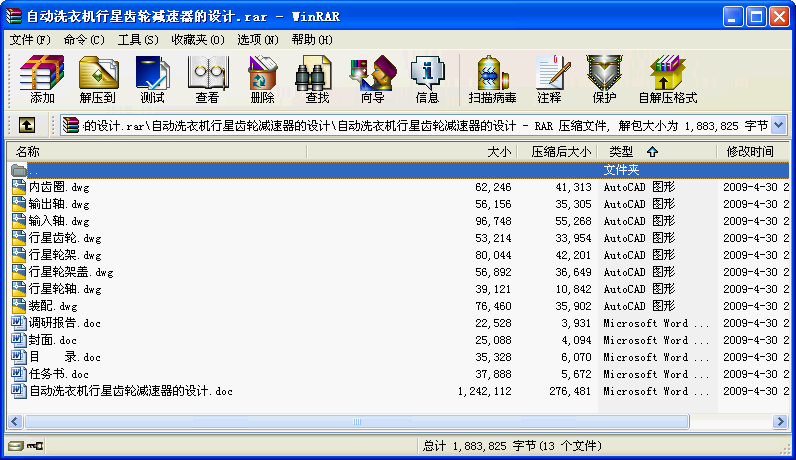
Task: Click the icon of 装配.dwg
Action: pyautogui.click(x=19, y=306)
